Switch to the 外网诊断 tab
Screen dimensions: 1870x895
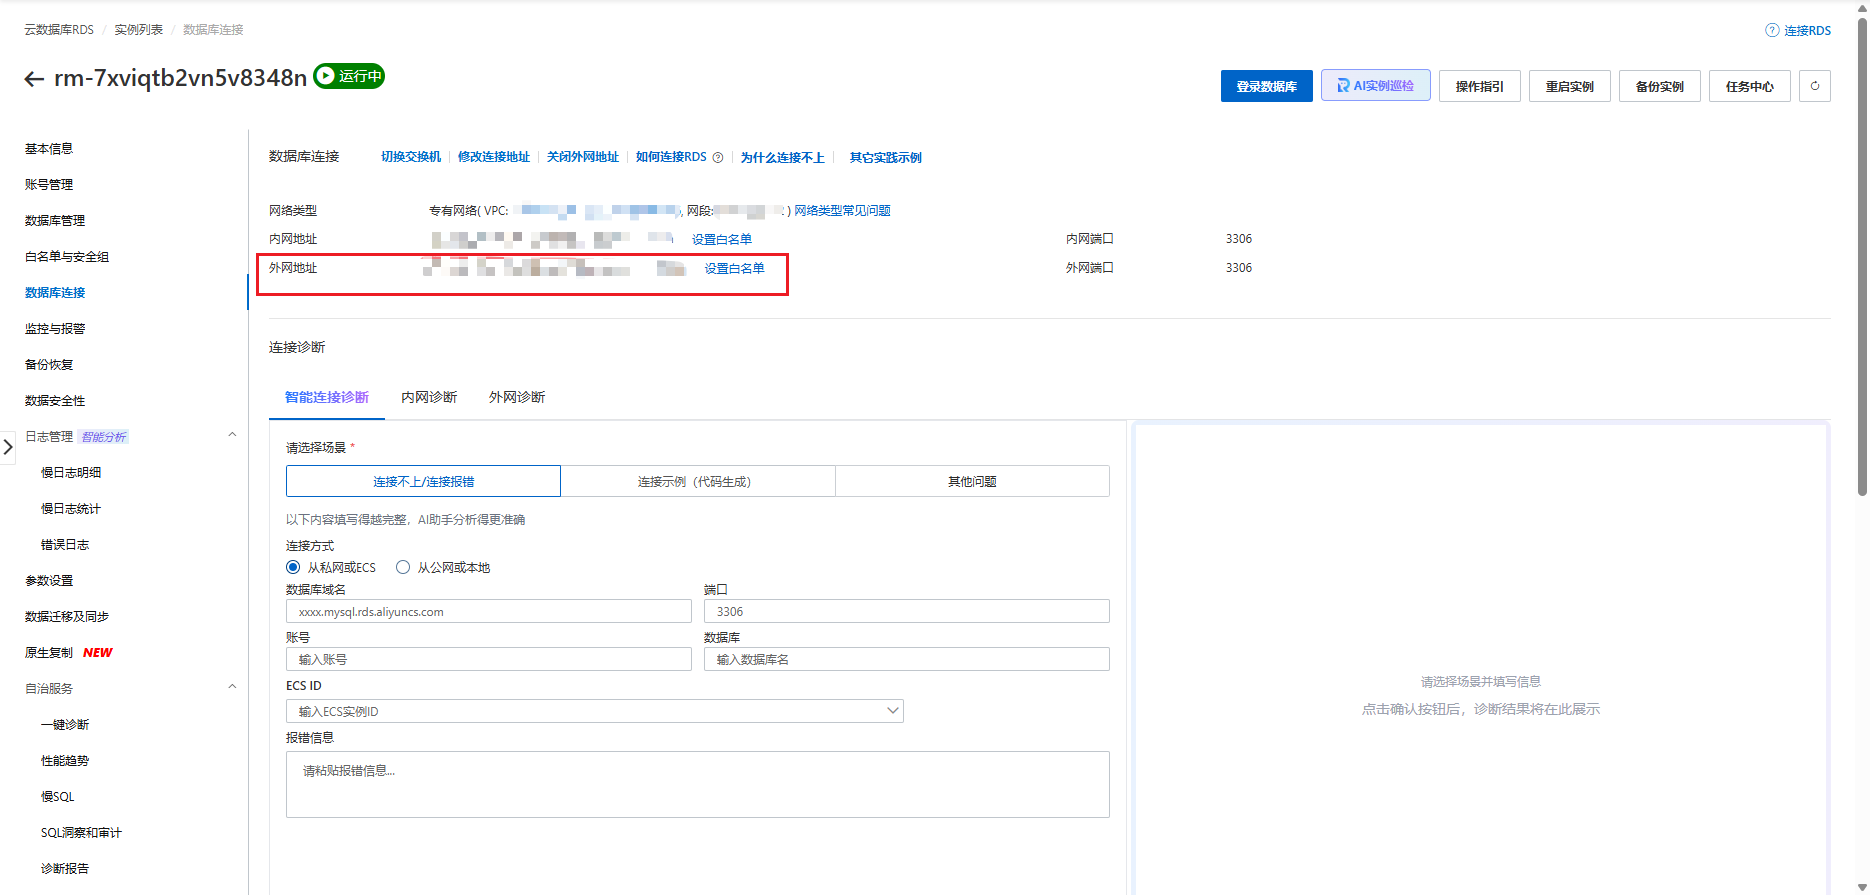coord(517,397)
